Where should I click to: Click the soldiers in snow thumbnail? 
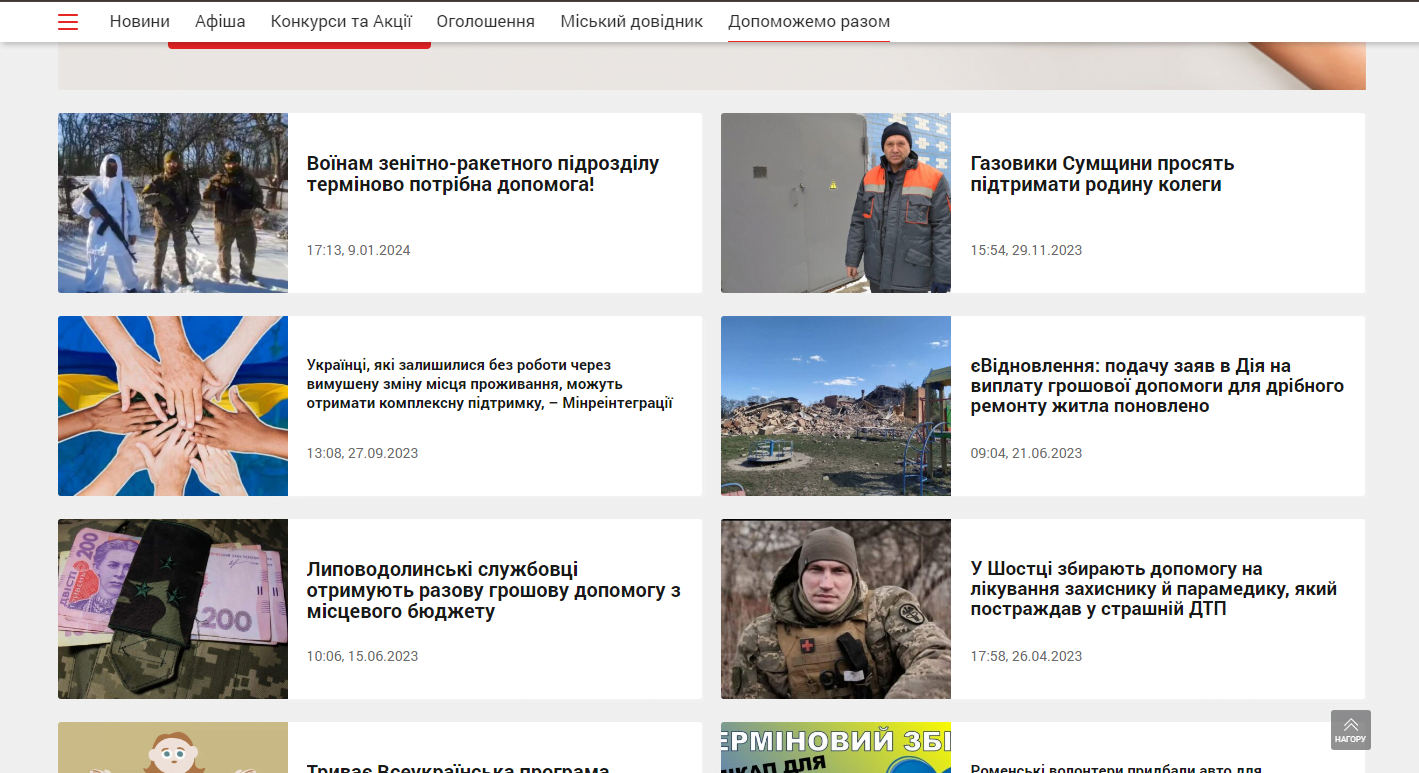click(173, 203)
